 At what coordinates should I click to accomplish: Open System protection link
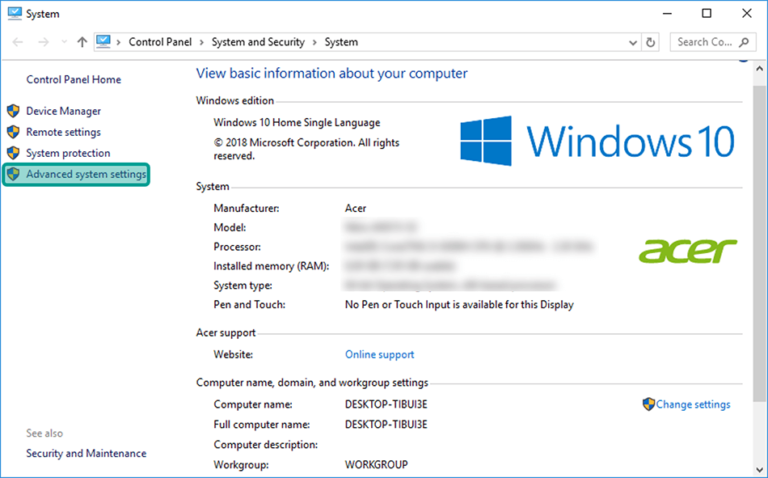(68, 153)
